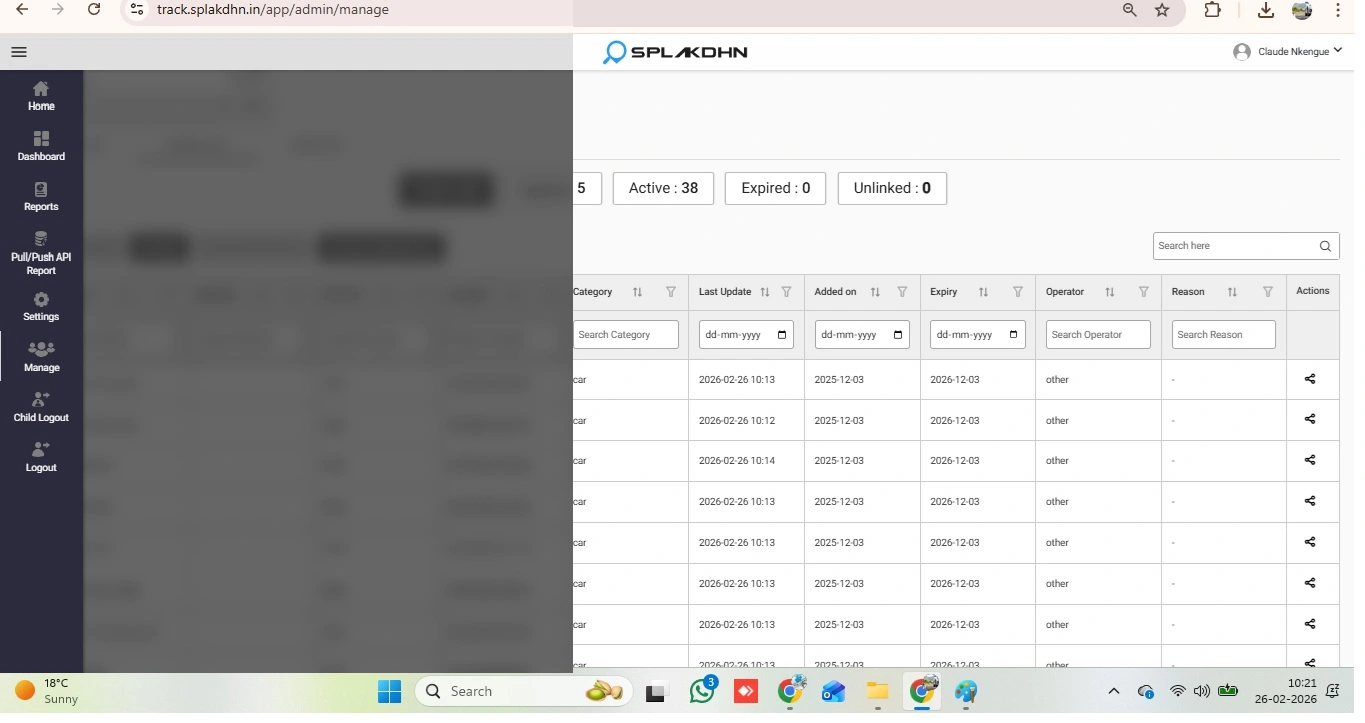The image size is (1365, 723).
Task: Click the hamburger menu icon
Action: point(19,52)
